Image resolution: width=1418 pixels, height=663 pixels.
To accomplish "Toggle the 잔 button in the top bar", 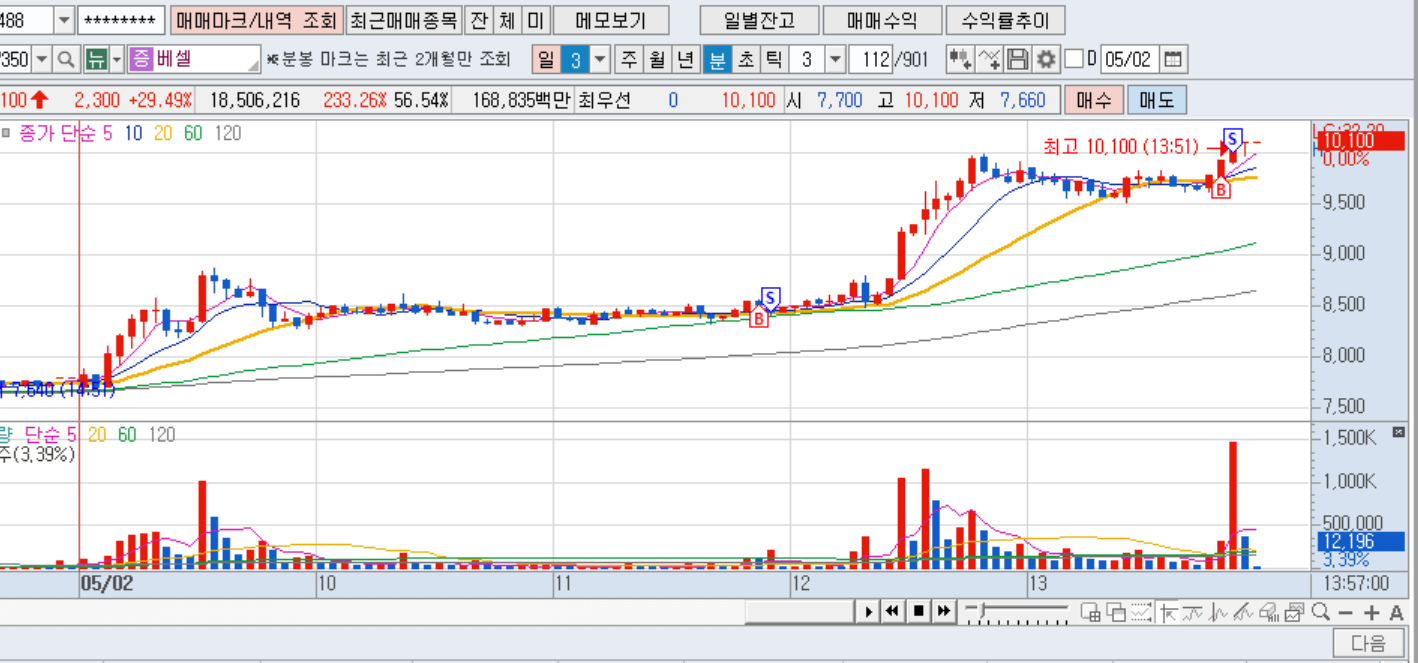I will pyautogui.click(x=479, y=20).
